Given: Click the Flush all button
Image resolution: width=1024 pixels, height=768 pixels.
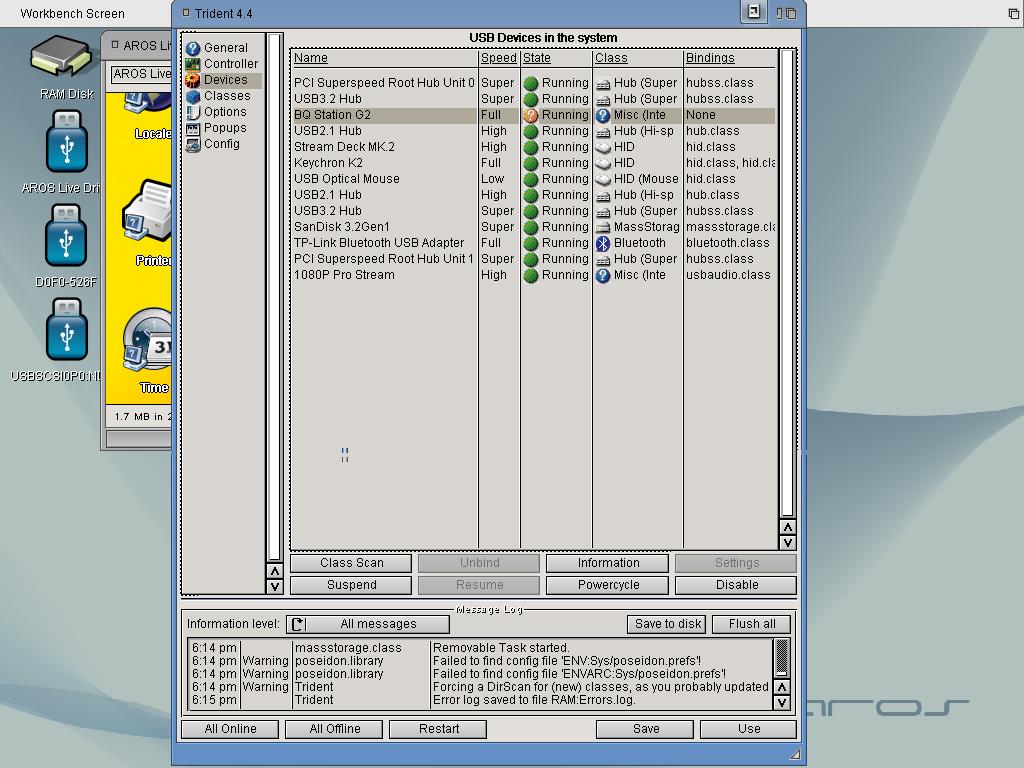Looking at the screenshot, I should 752,624.
